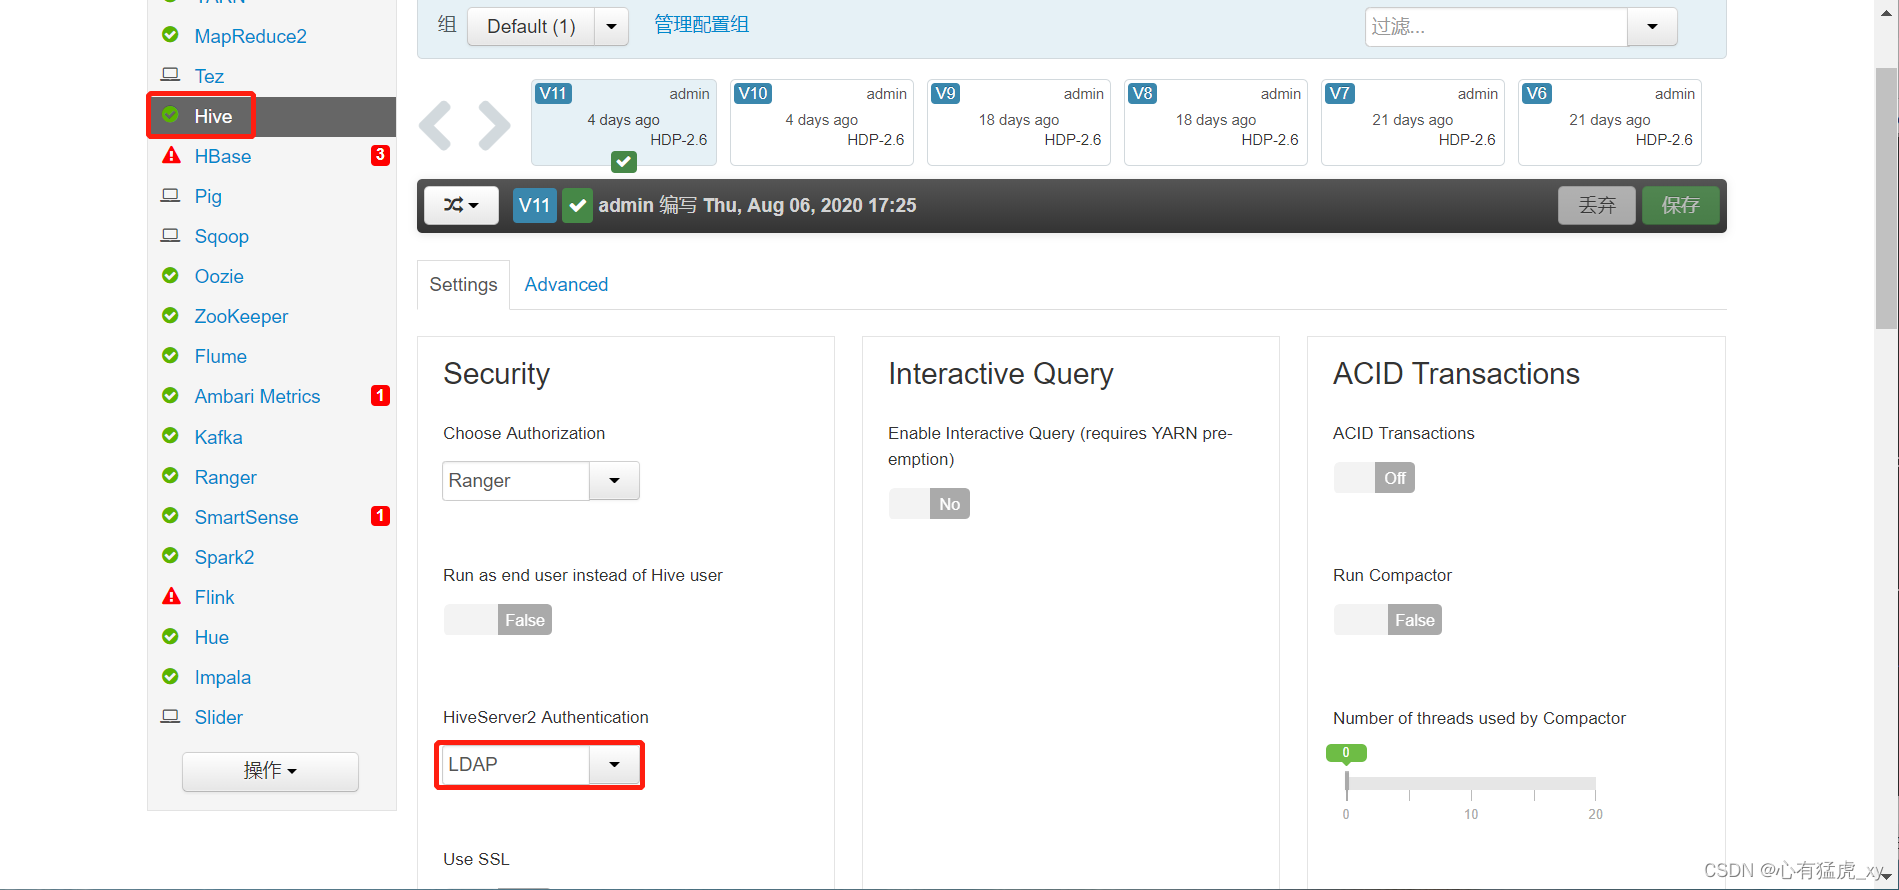Screen dimensions: 1899x890
Task: Click the 丢弃 discard button
Action: click(1597, 205)
